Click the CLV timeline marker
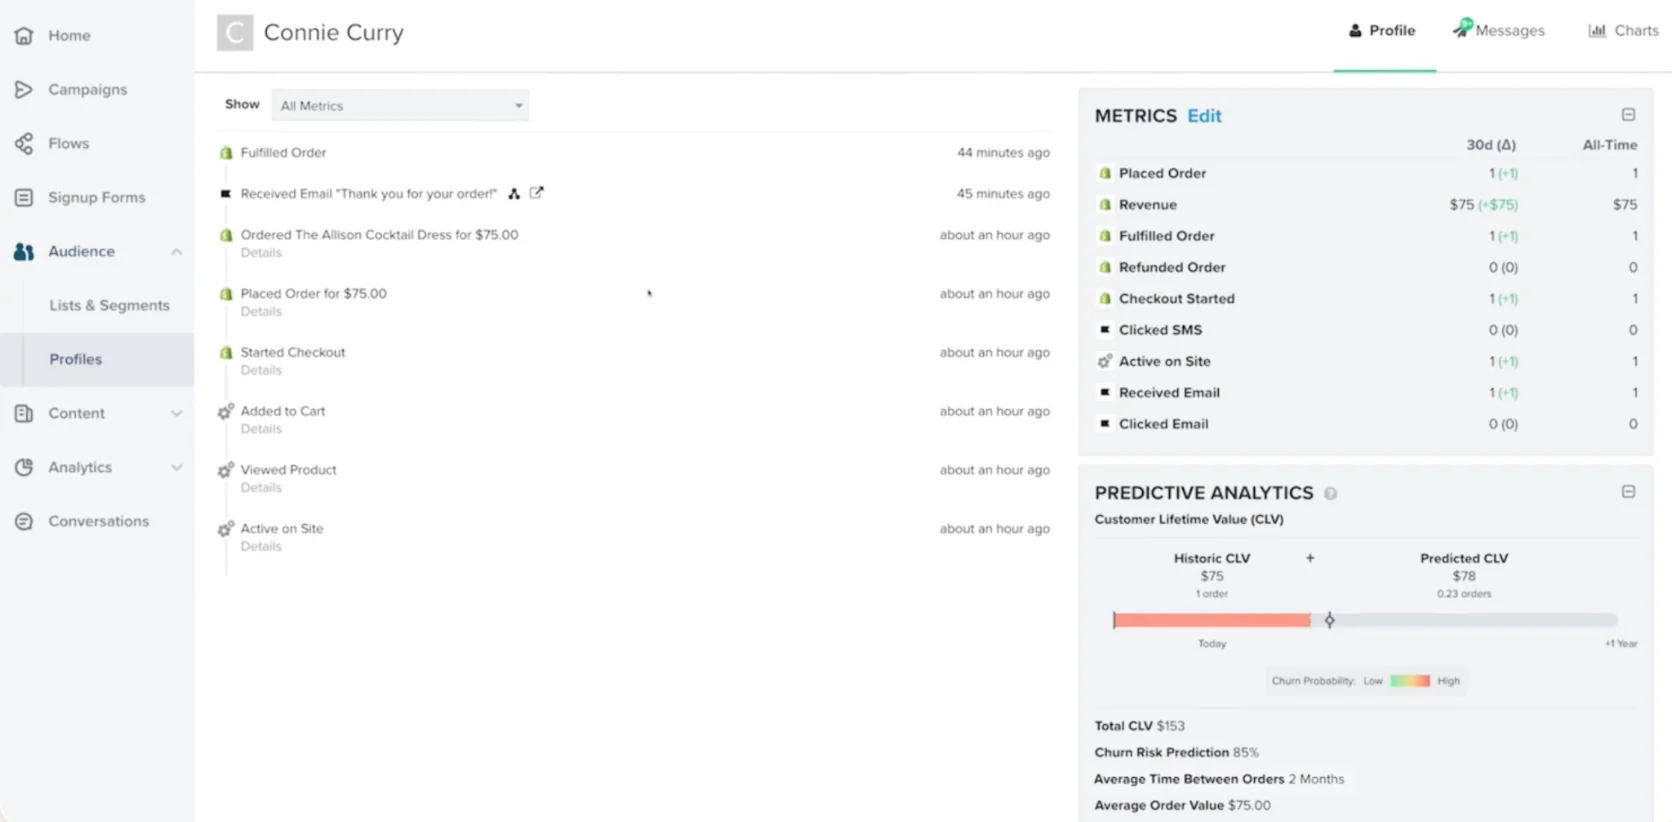This screenshot has height=822, width=1672. point(1329,621)
